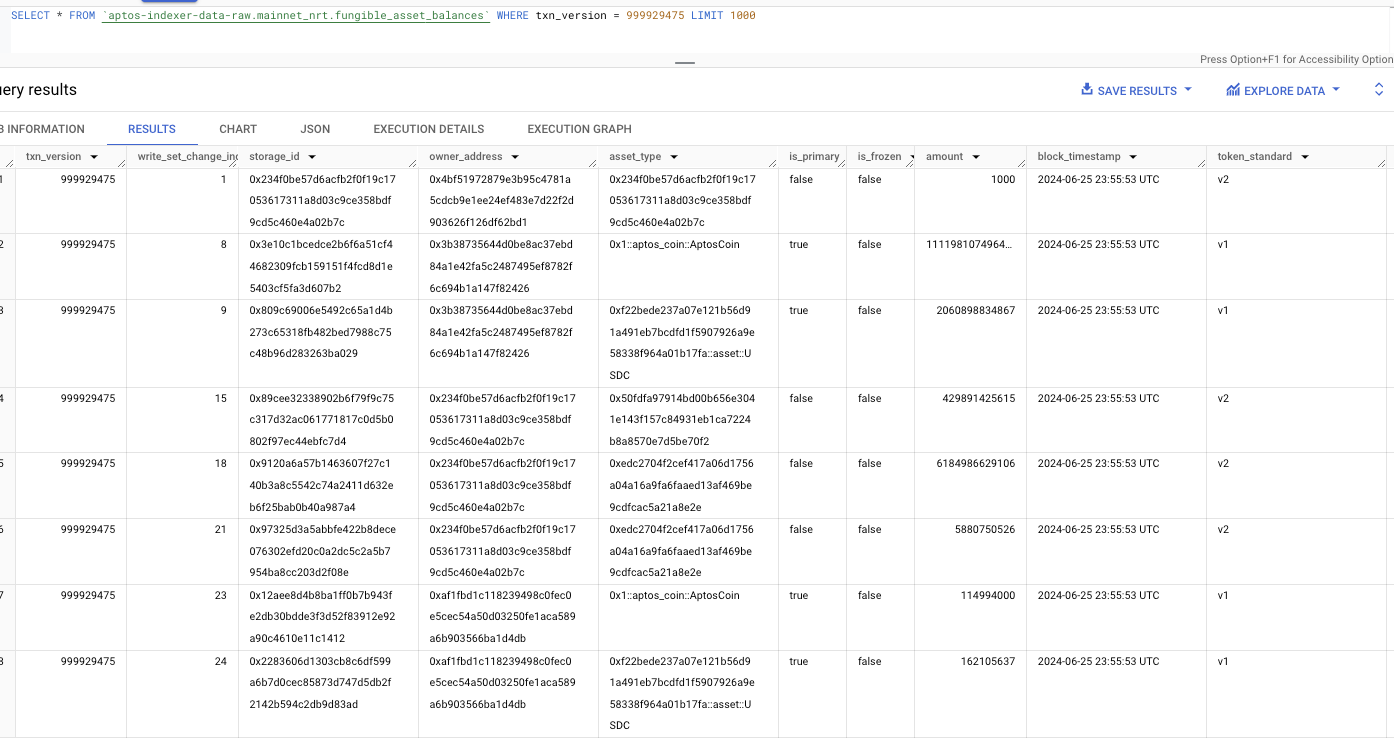
Task: Open the asset_type column sort menu
Action: pos(673,157)
